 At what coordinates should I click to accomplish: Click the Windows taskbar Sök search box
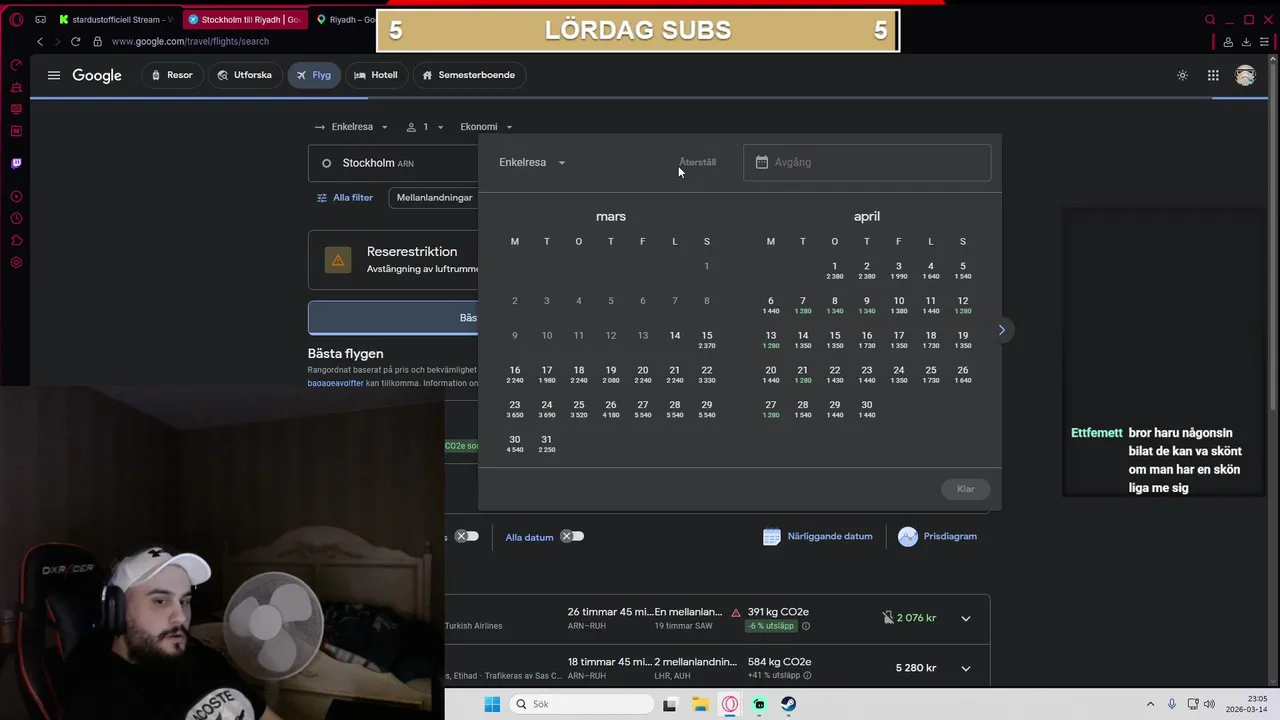point(582,704)
